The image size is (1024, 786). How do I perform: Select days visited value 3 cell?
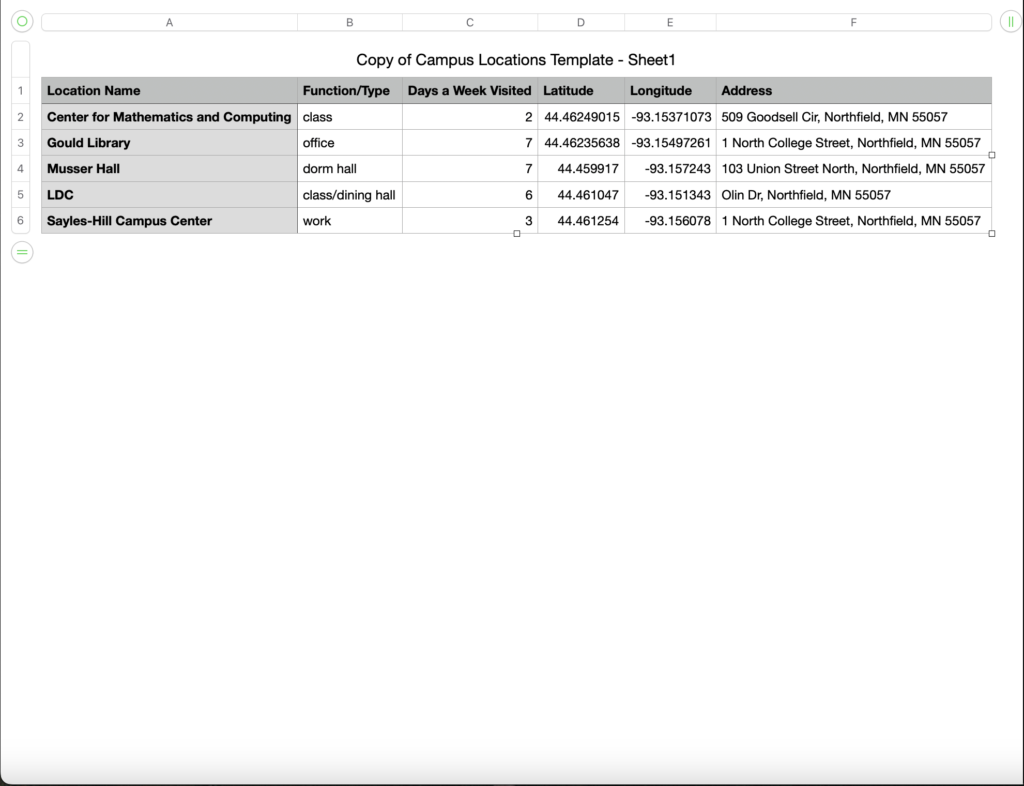coord(470,221)
